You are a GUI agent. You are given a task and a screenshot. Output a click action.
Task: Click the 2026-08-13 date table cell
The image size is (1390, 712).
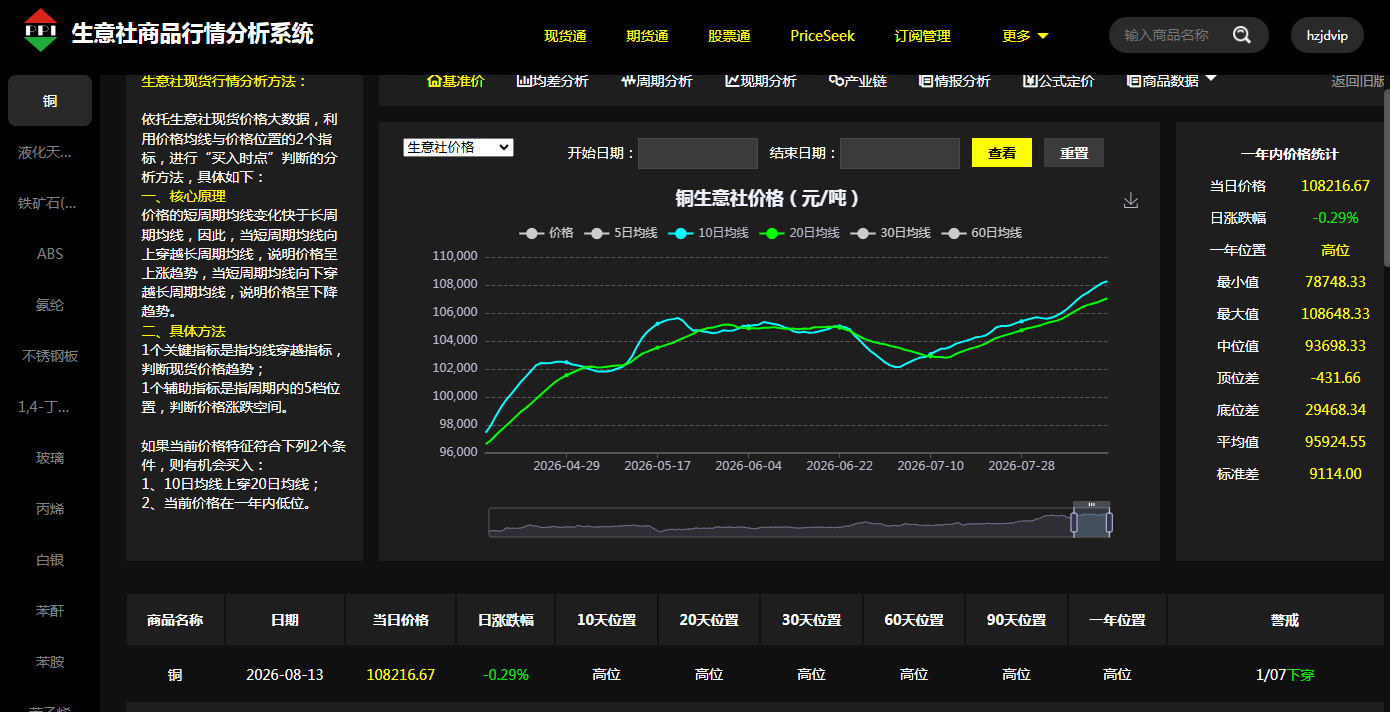point(285,675)
